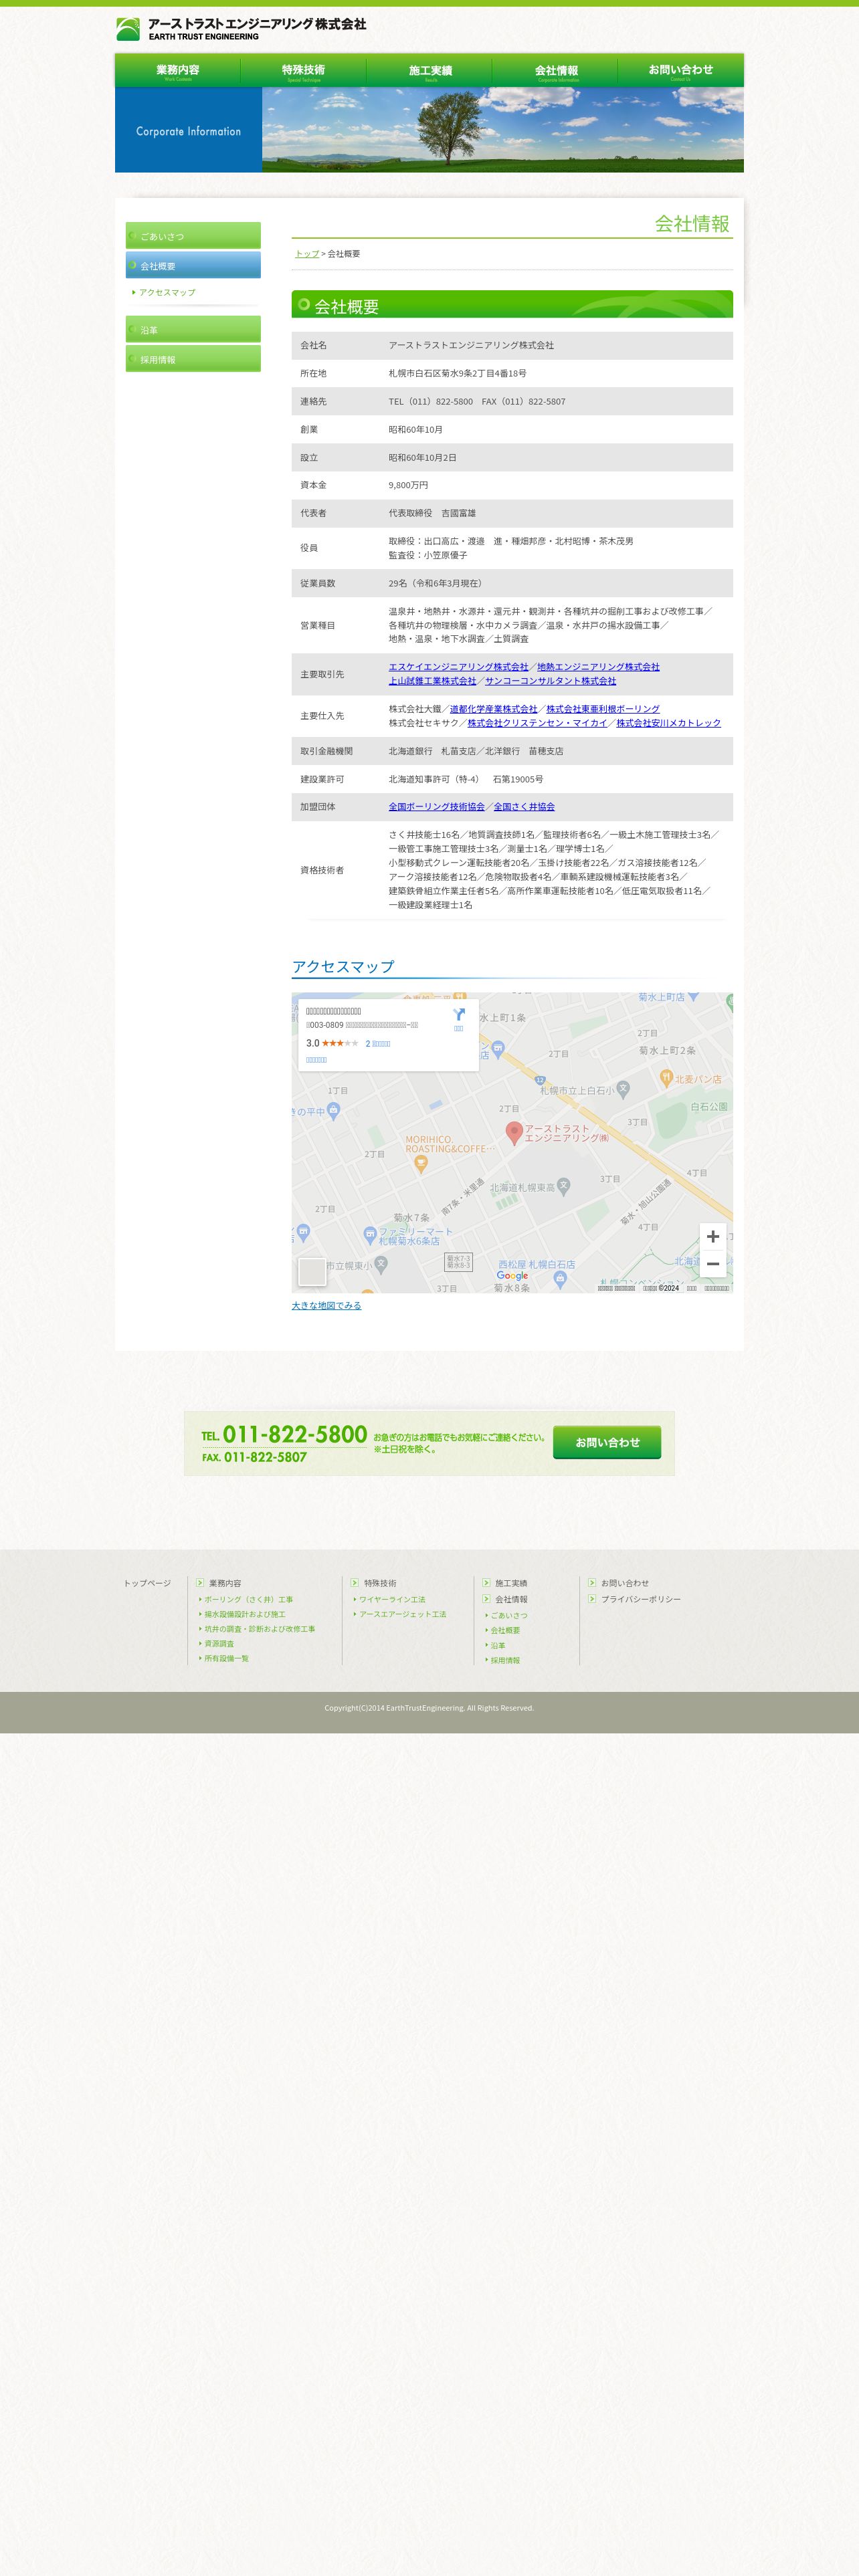Open 道都化学産業株式会社 supplier link
This screenshot has width=859, height=2576.
click(493, 709)
